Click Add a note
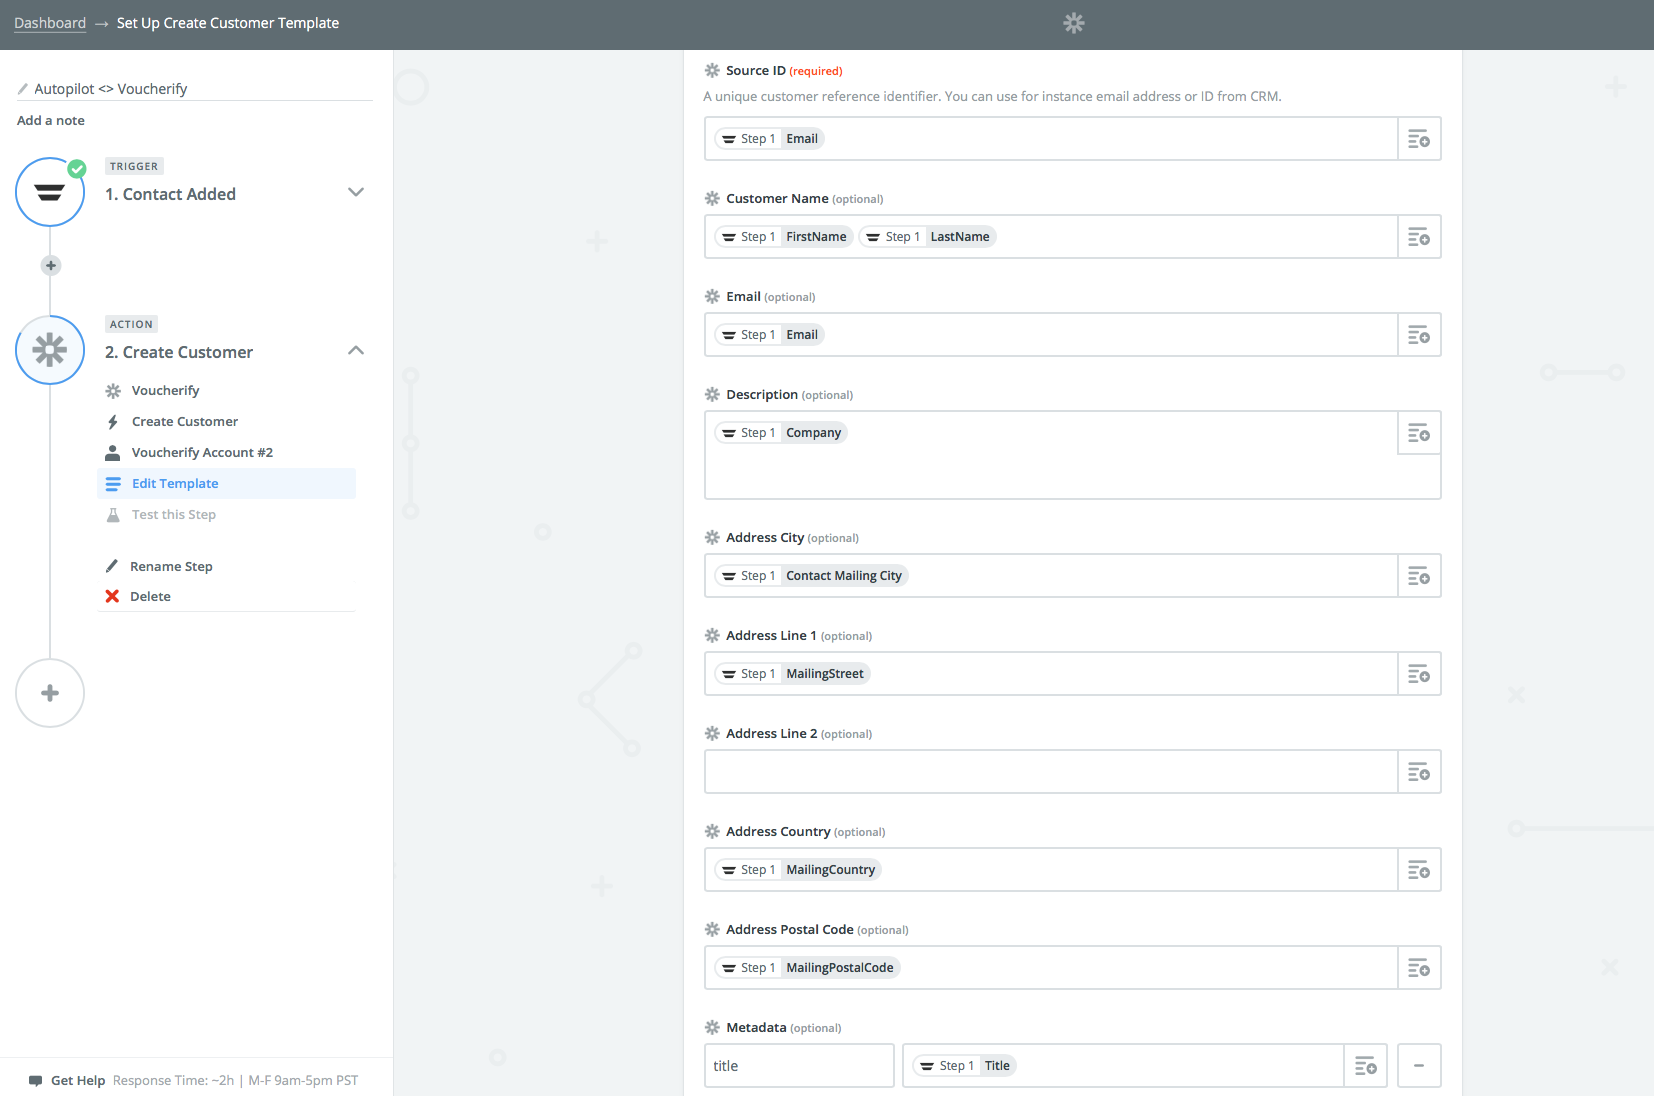Image resolution: width=1654 pixels, height=1096 pixels. coord(51,120)
